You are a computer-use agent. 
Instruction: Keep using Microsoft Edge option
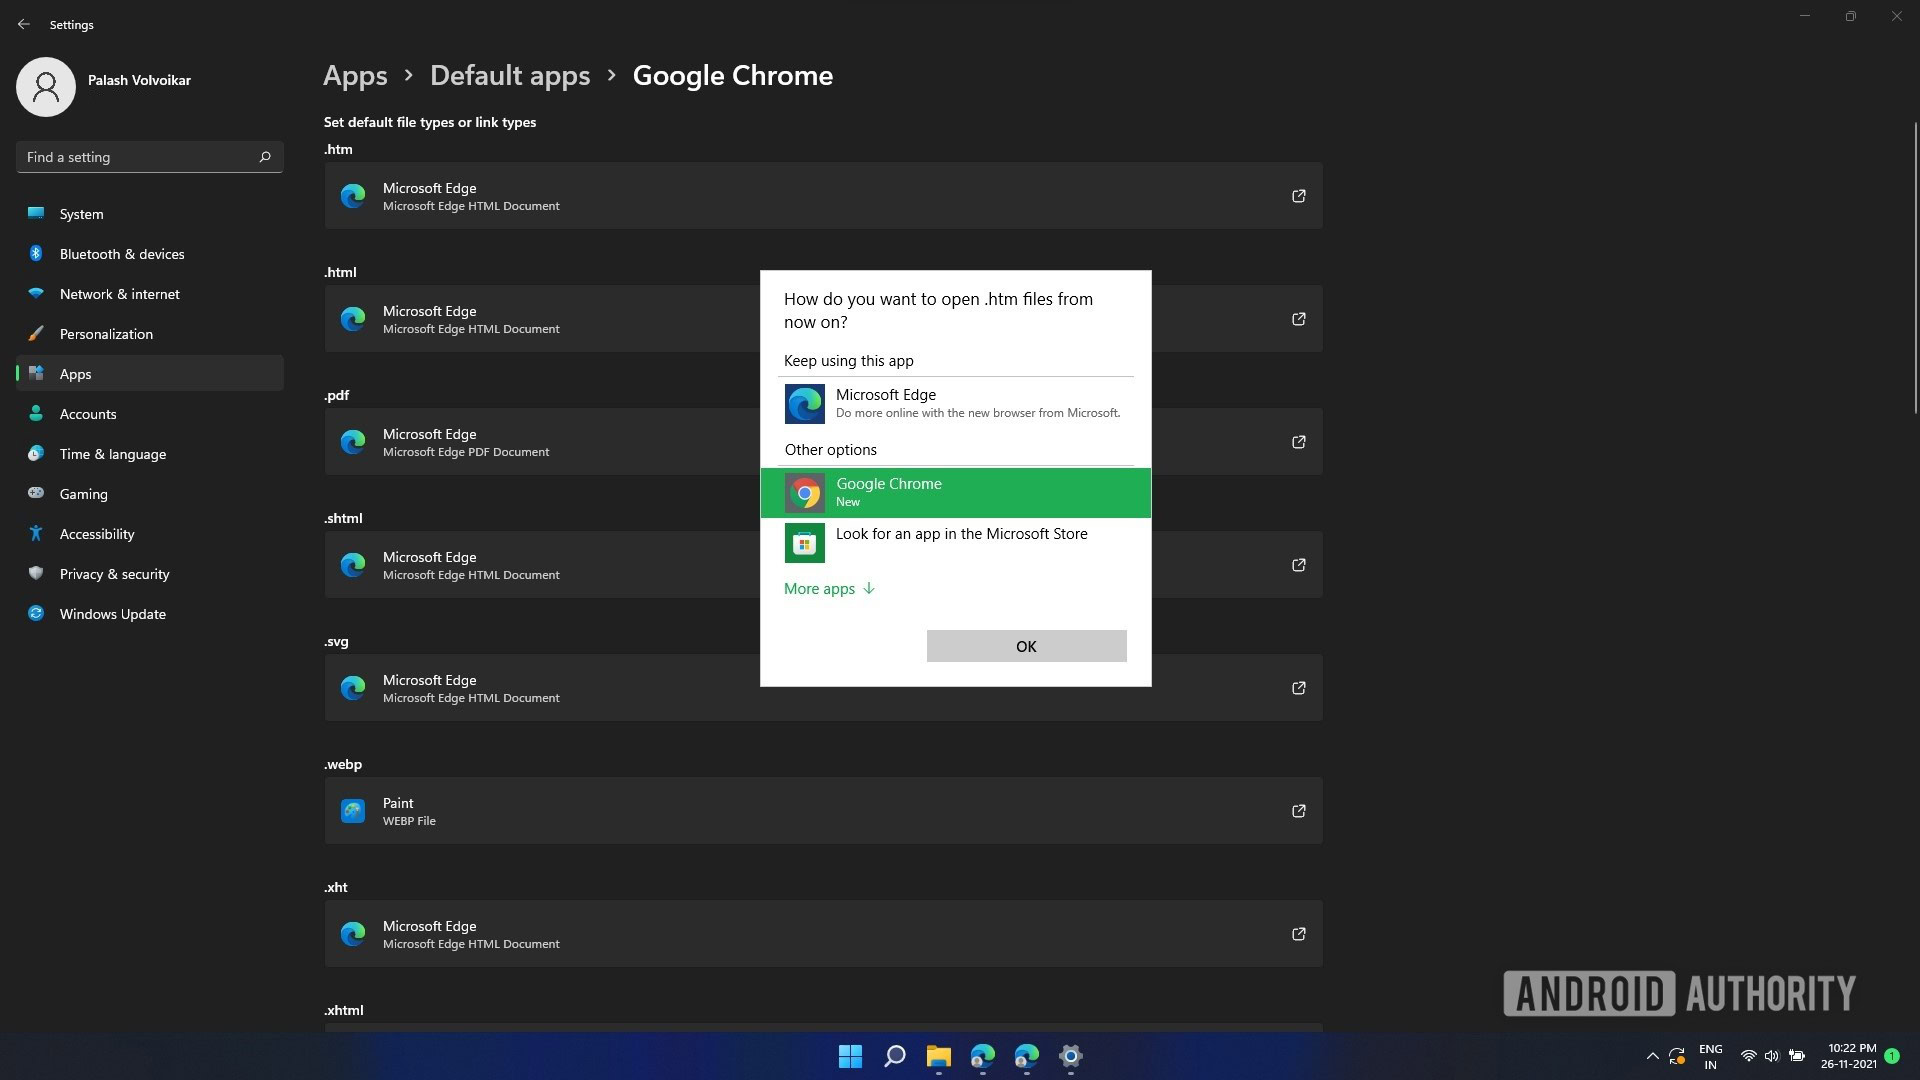click(955, 404)
